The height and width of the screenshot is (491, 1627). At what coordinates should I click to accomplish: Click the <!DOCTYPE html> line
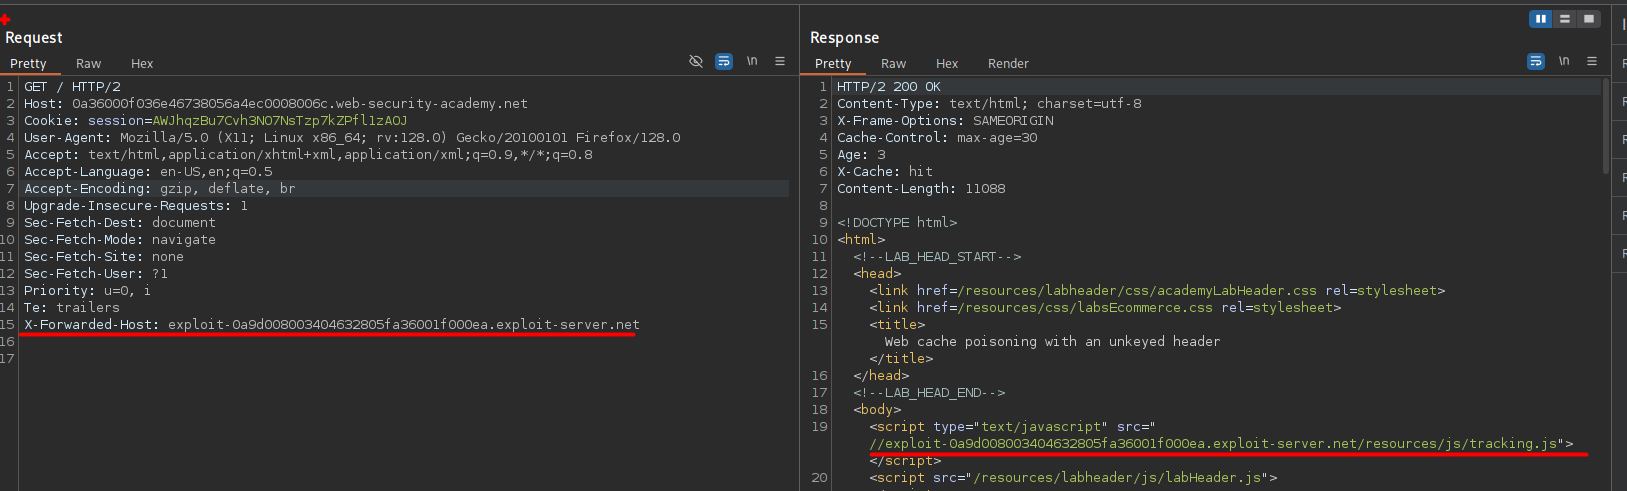(897, 223)
